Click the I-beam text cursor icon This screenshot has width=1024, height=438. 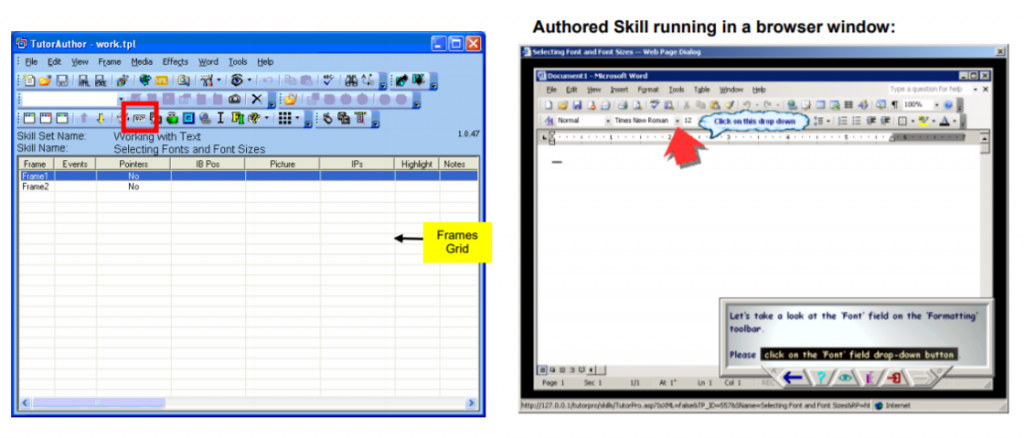tap(220, 119)
